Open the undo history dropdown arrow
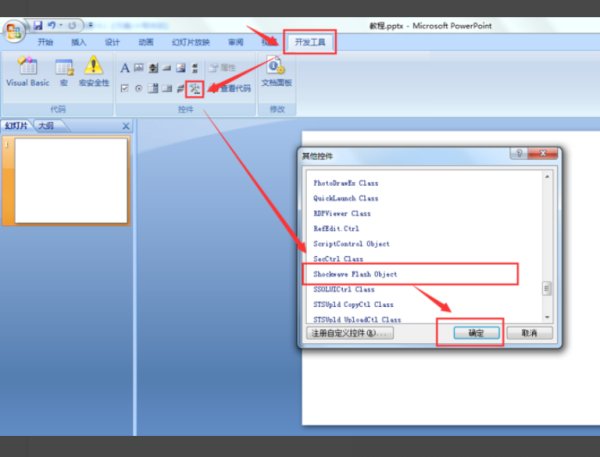 (x=61, y=25)
